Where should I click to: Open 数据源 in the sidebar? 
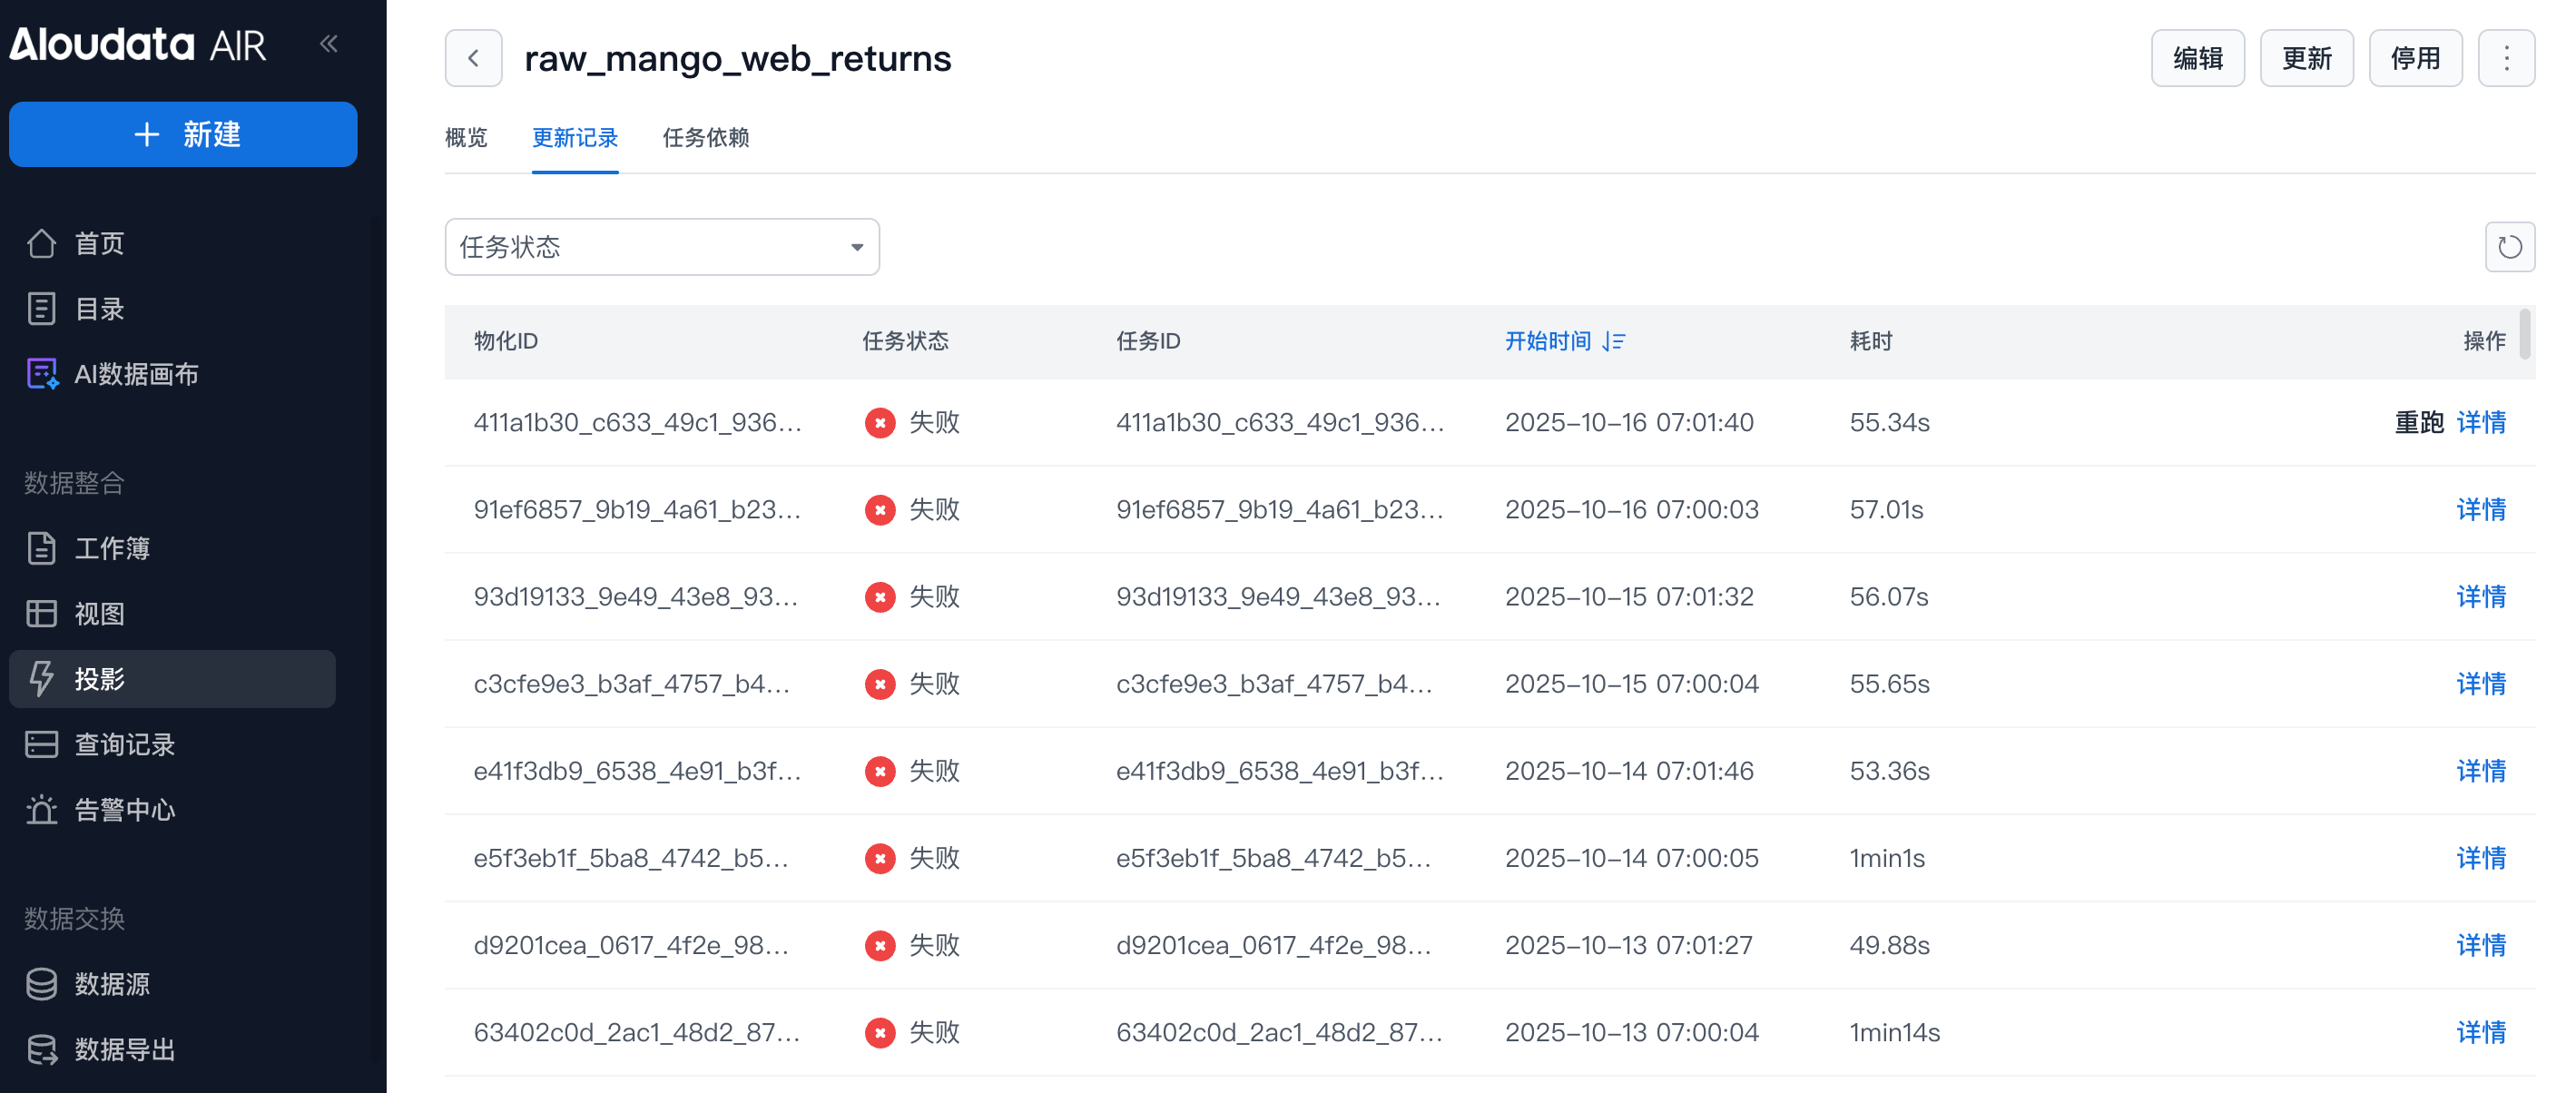(112, 984)
